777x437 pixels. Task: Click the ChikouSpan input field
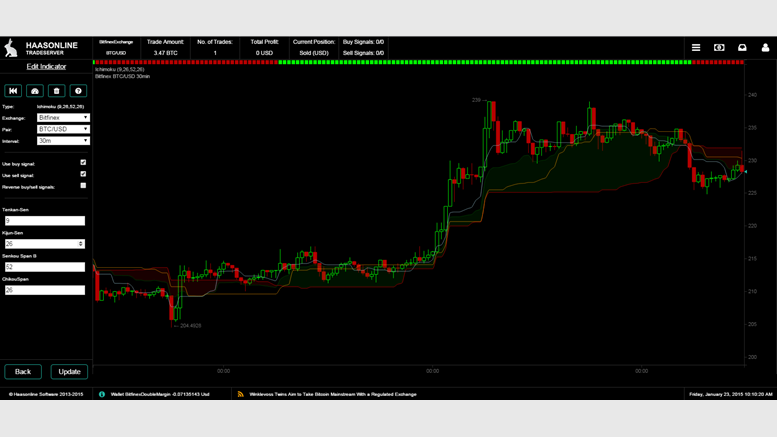tap(45, 290)
